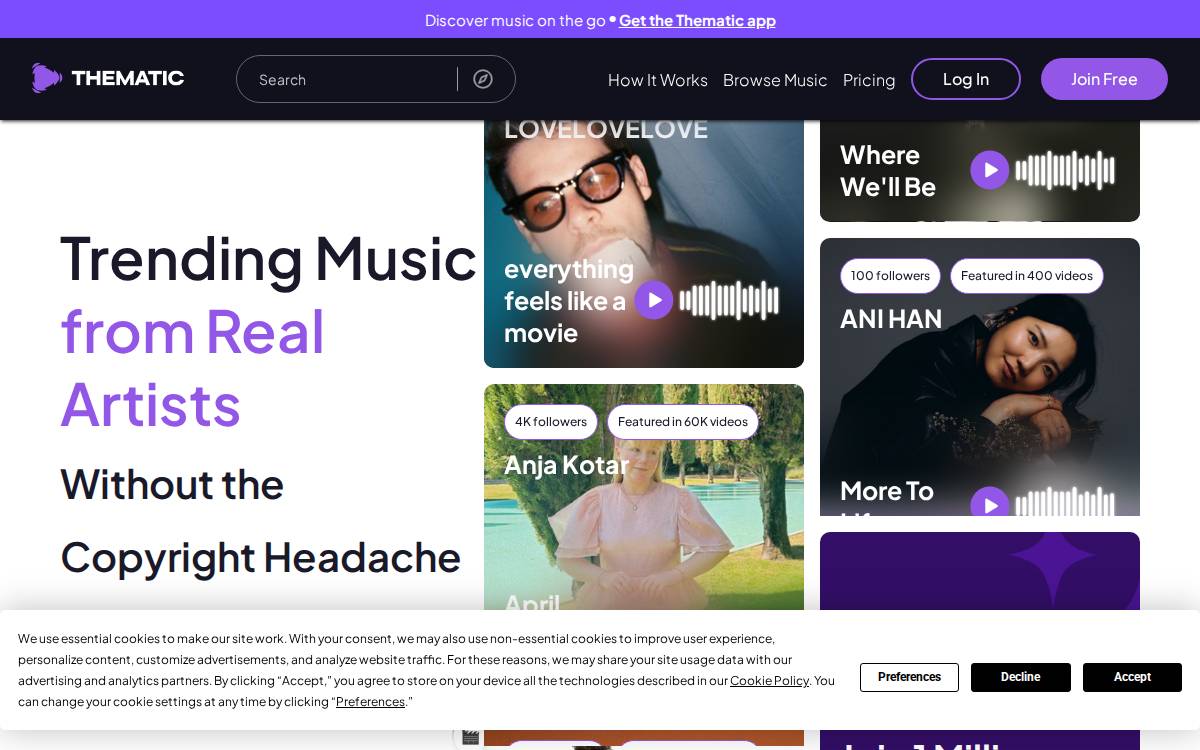Open artist name Anja Kotar
The width and height of the screenshot is (1200, 750).
coord(567,465)
